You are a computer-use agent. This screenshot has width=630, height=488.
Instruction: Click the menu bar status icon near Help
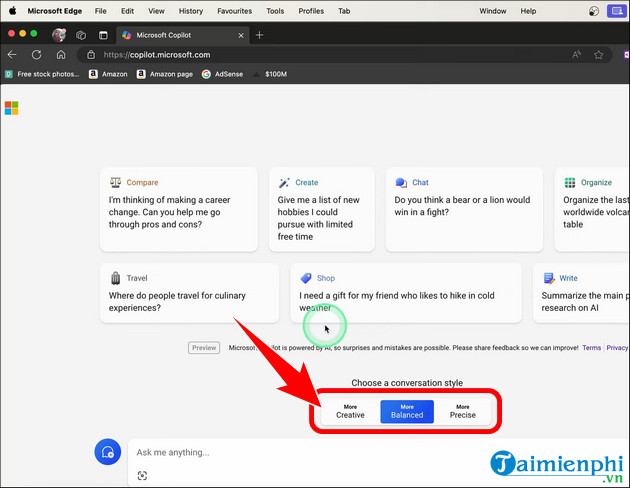pyautogui.click(x=594, y=11)
